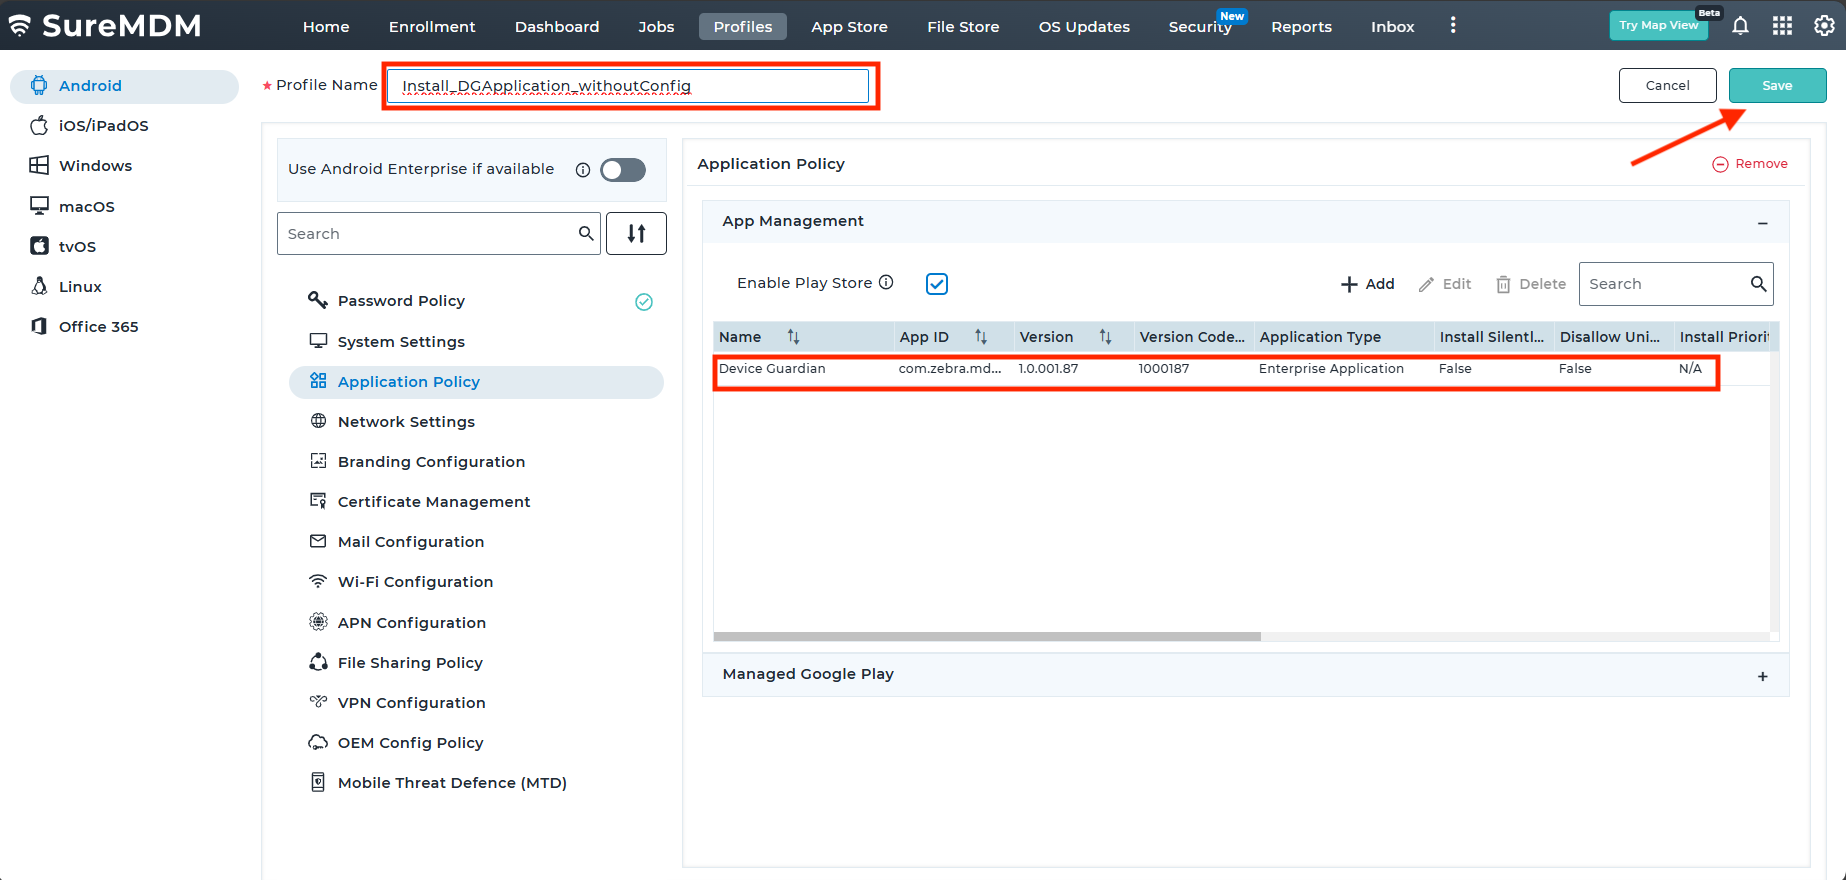Open the Profiles tab

(743, 27)
